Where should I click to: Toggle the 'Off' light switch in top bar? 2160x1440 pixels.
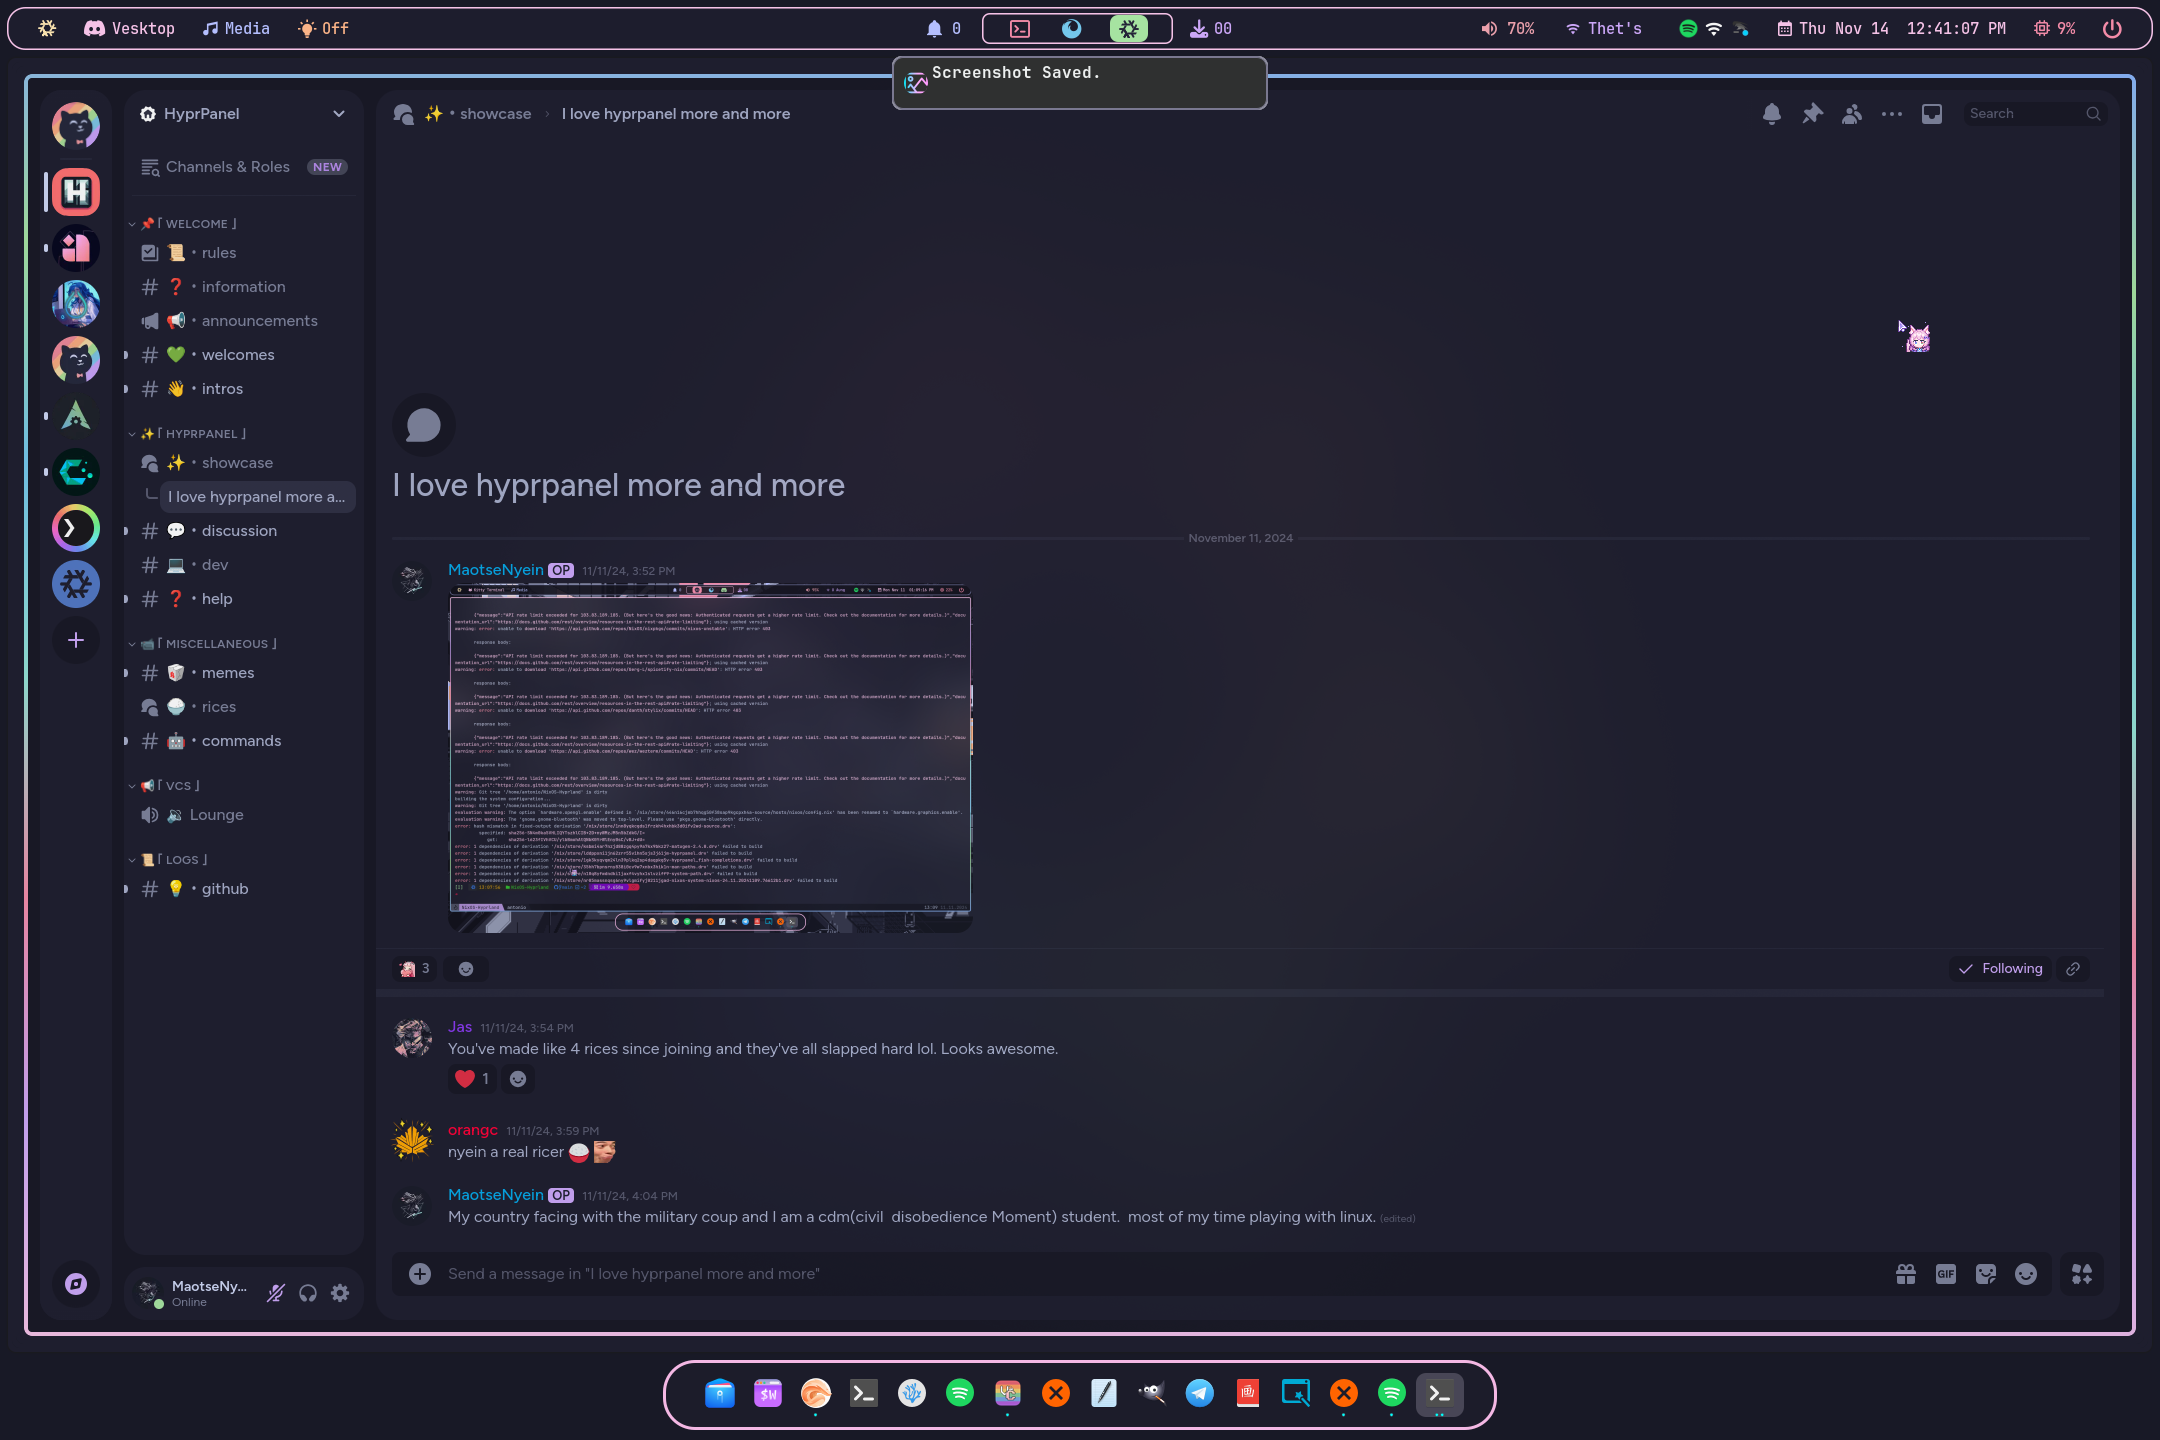click(322, 28)
